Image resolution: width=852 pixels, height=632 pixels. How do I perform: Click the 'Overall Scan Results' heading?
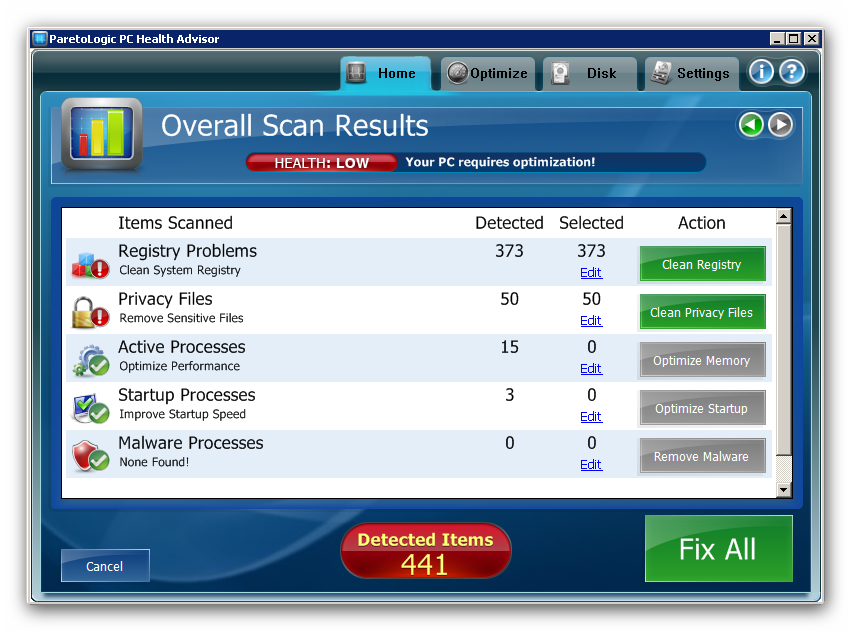pyautogui.click(x=295, y=126)
